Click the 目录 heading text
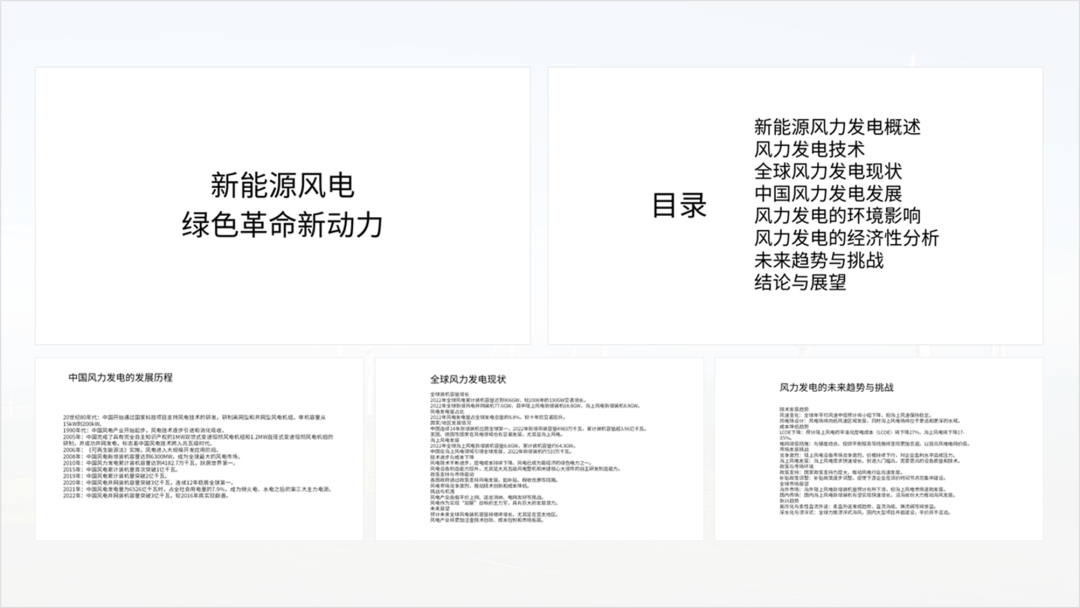1080x608 pixels. click(679, 205)
